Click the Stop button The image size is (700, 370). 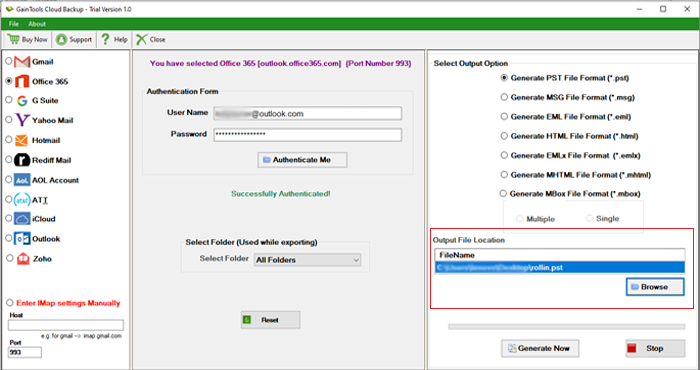pos(655,348)
